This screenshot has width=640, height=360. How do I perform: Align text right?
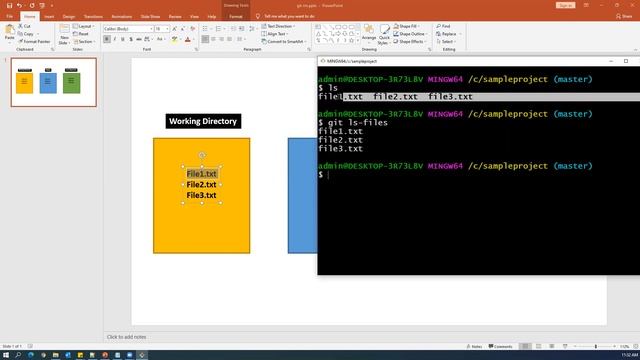click(x=222, y=39)
